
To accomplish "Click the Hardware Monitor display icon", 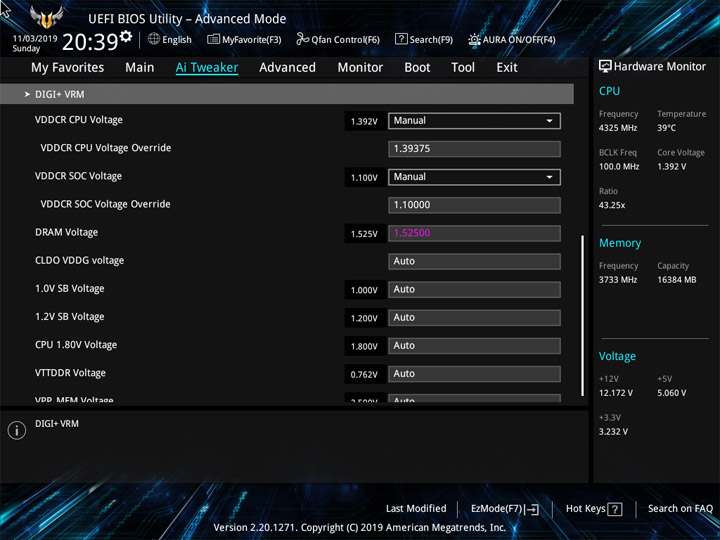I will [605, 67].
